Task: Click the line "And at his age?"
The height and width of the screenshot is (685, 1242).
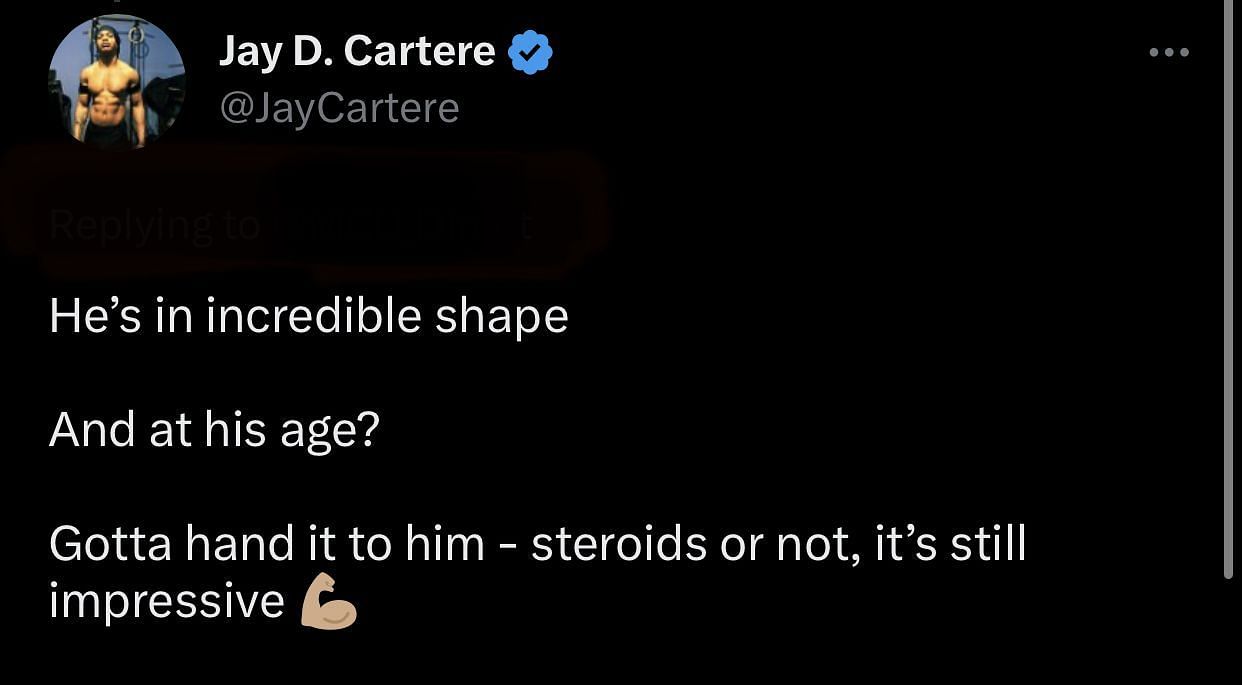Action: (215, 430)
